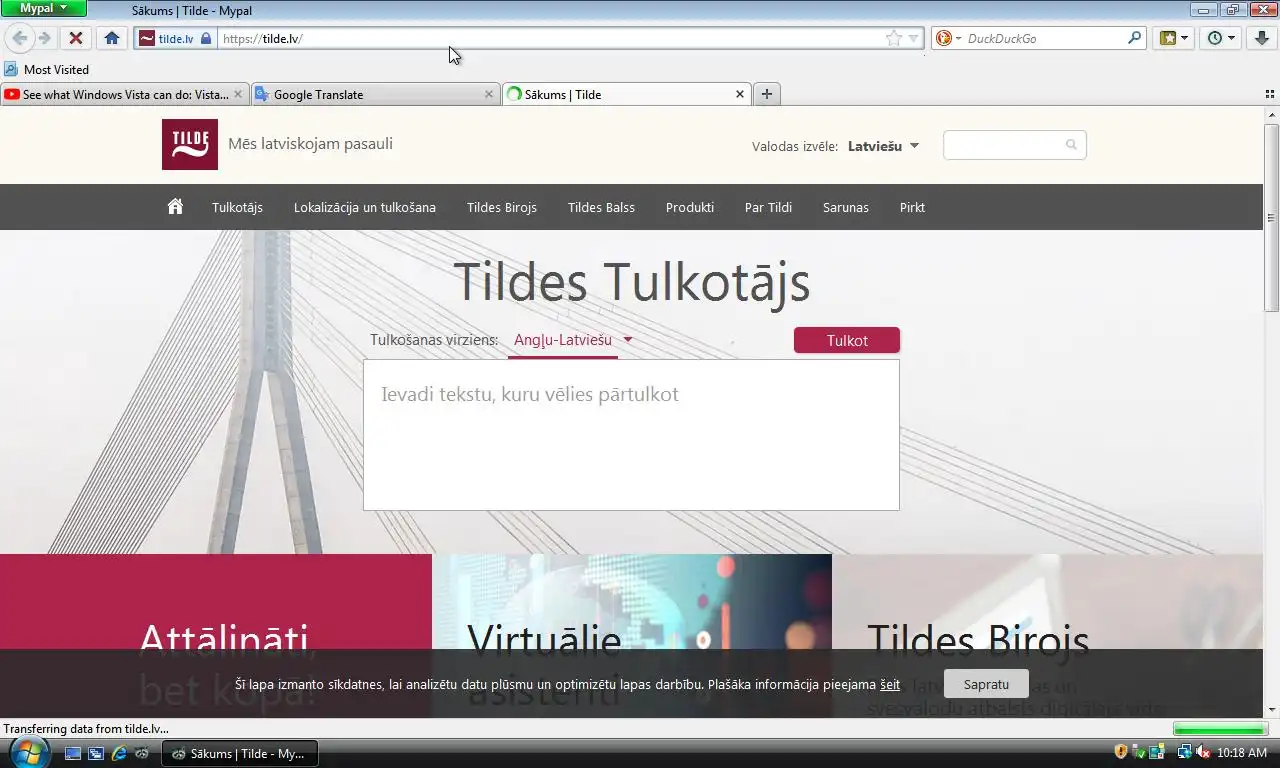
Task: Click the magnifier in the DuckDuckGo search box
Action: (x=1134, y=38)
